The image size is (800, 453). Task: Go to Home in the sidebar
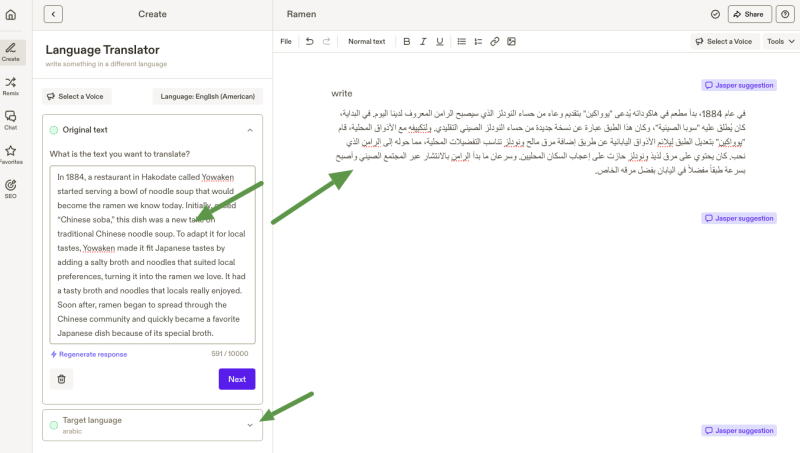11,14
